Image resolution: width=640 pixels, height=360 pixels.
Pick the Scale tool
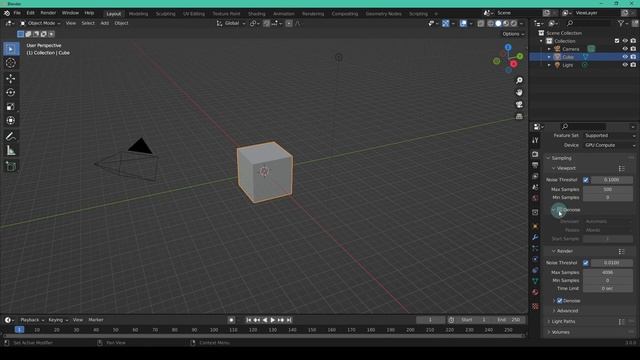[11, 107]
